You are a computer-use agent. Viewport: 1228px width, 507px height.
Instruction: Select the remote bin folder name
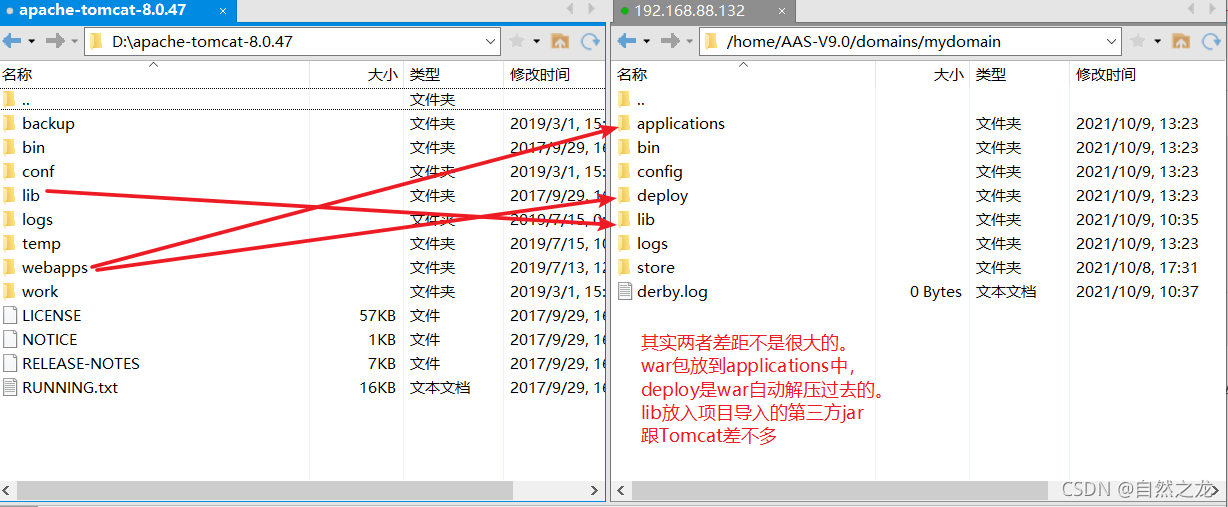coord(649,147)
